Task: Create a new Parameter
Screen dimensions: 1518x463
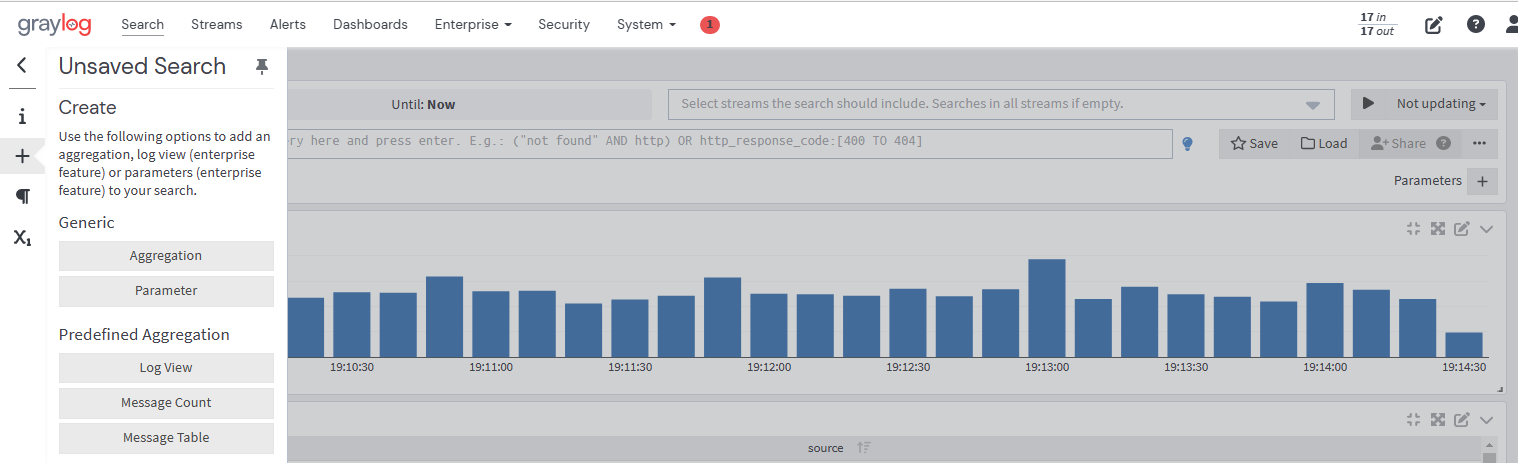Action: click(x=166, y=291)
